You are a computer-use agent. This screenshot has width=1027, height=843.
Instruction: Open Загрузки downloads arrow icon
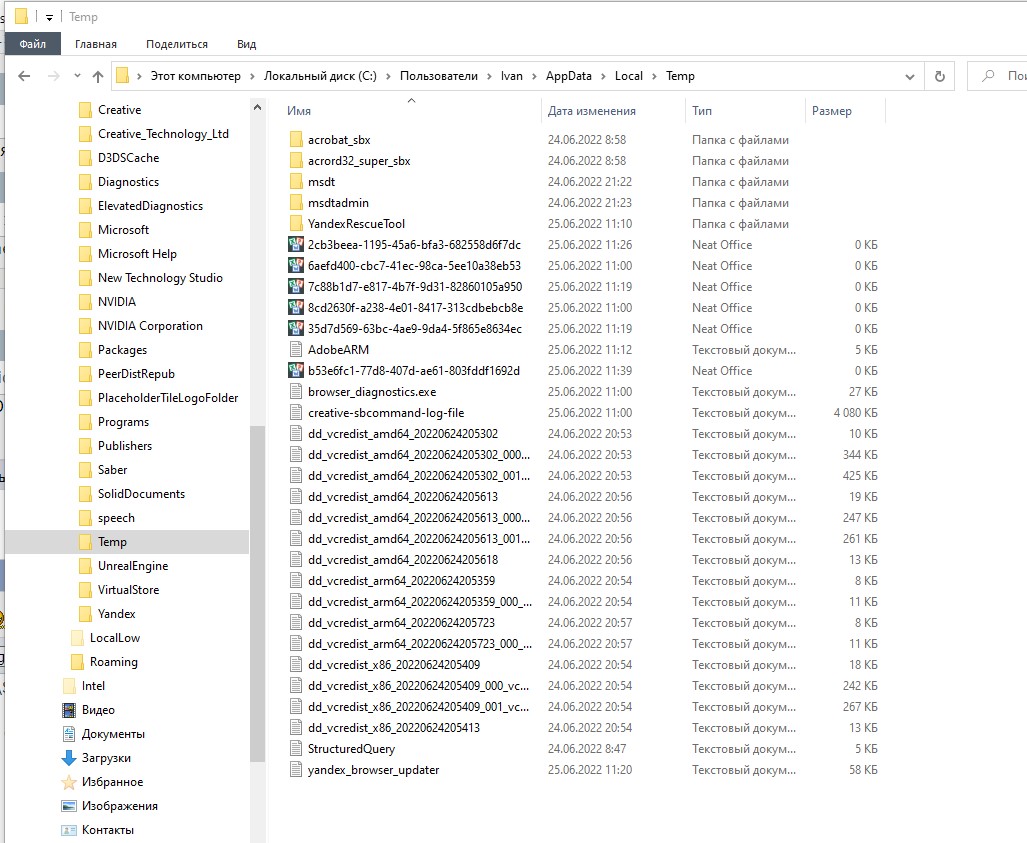69,758
